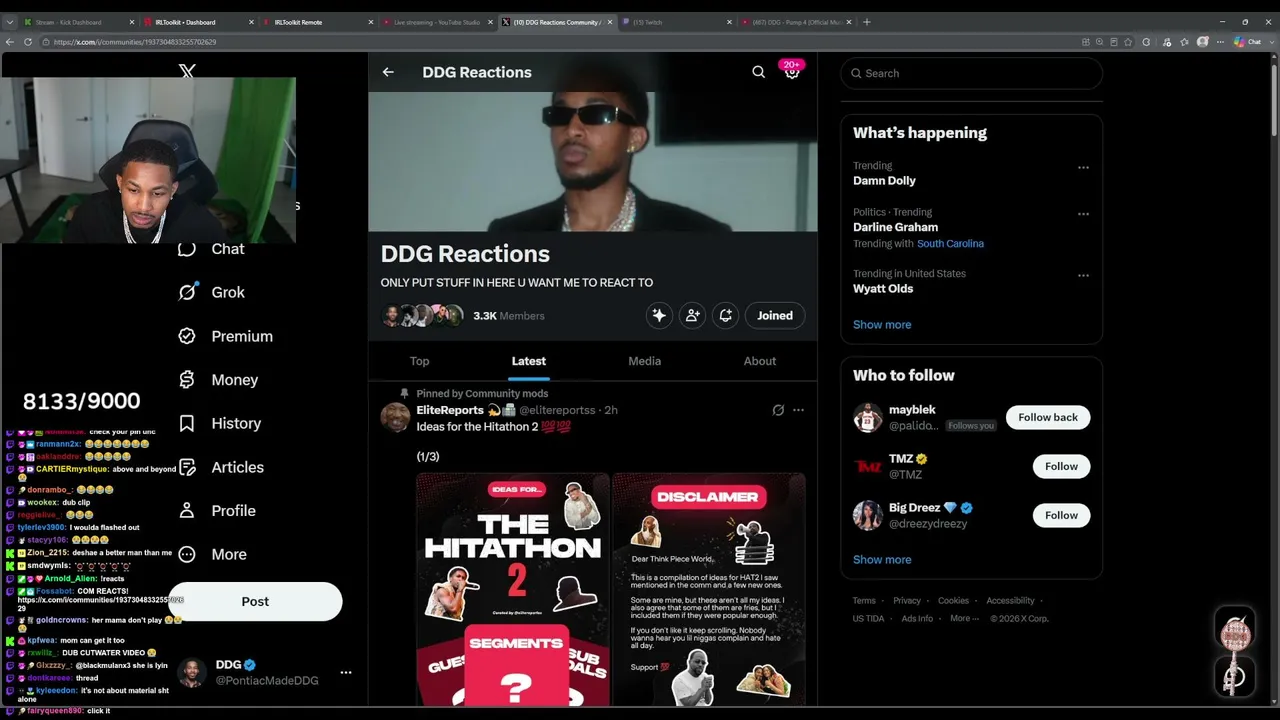1280x720 pixels.
Task: Open a new browser tab with plus button
Action: pos(866,22)
